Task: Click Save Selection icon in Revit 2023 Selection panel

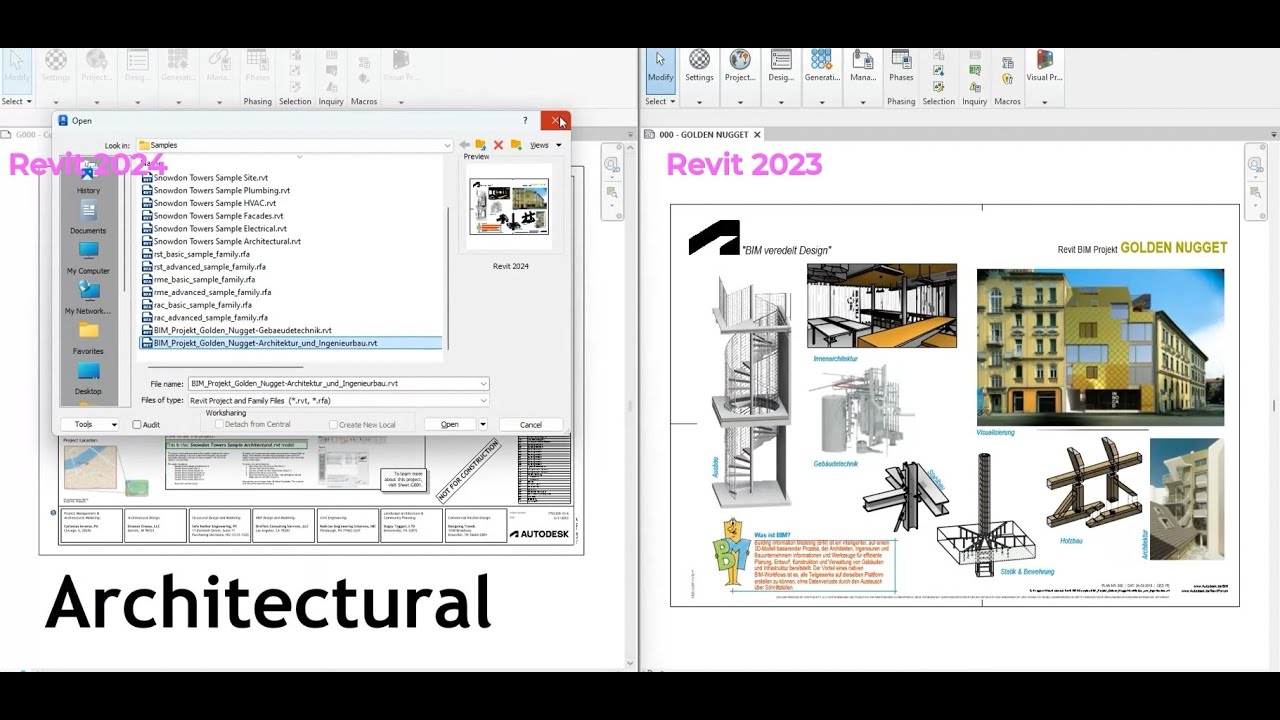Action: (x=938, y=57)
